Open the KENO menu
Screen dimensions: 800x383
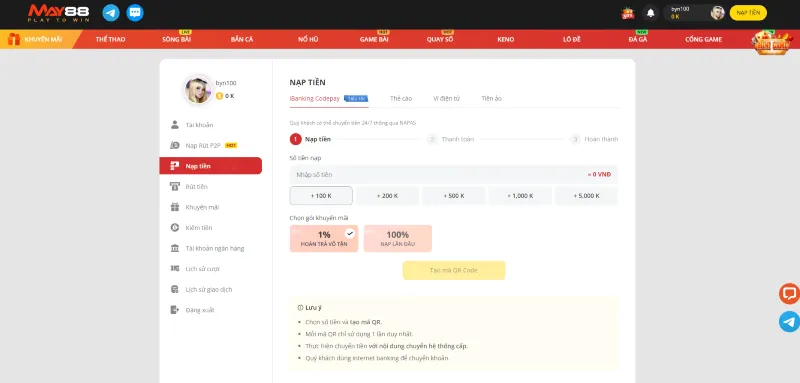point(506,39)
